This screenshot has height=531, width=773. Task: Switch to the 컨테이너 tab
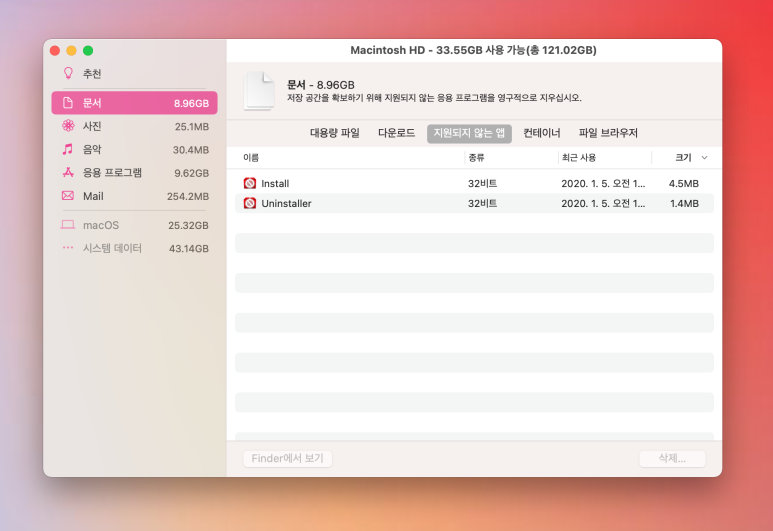pos(541,133)
